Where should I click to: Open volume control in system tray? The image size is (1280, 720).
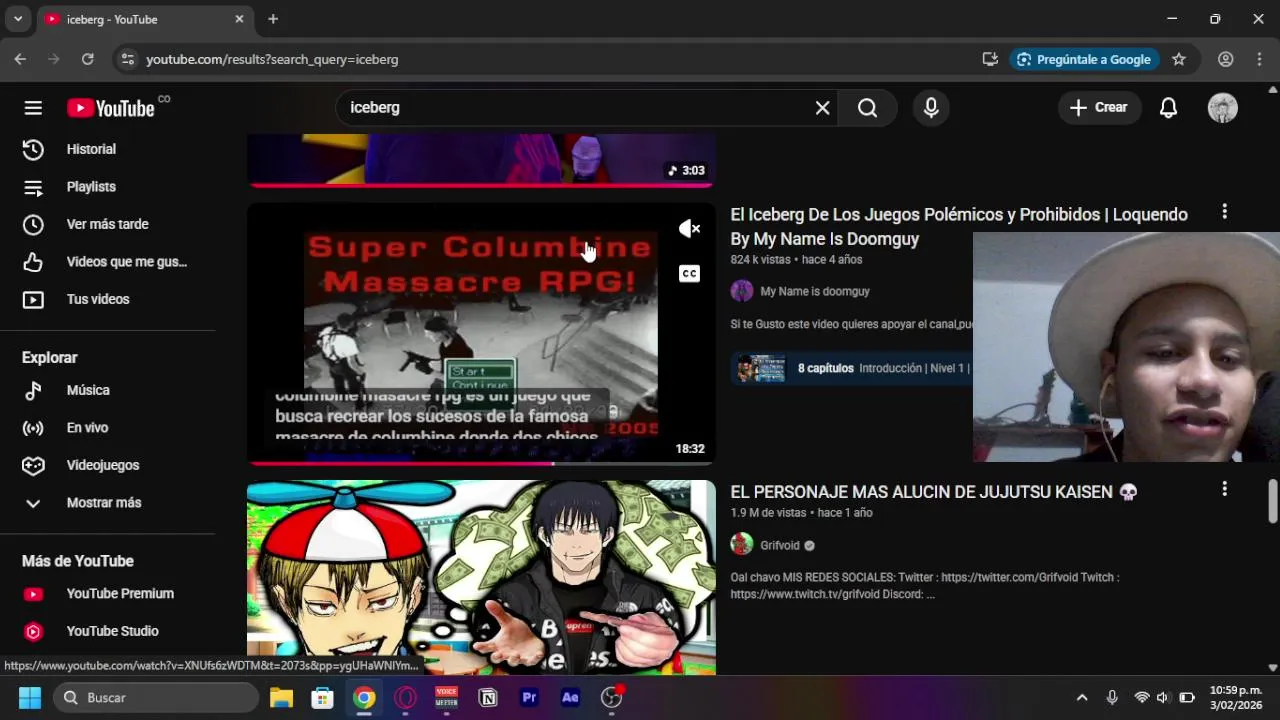point(1163,698)
